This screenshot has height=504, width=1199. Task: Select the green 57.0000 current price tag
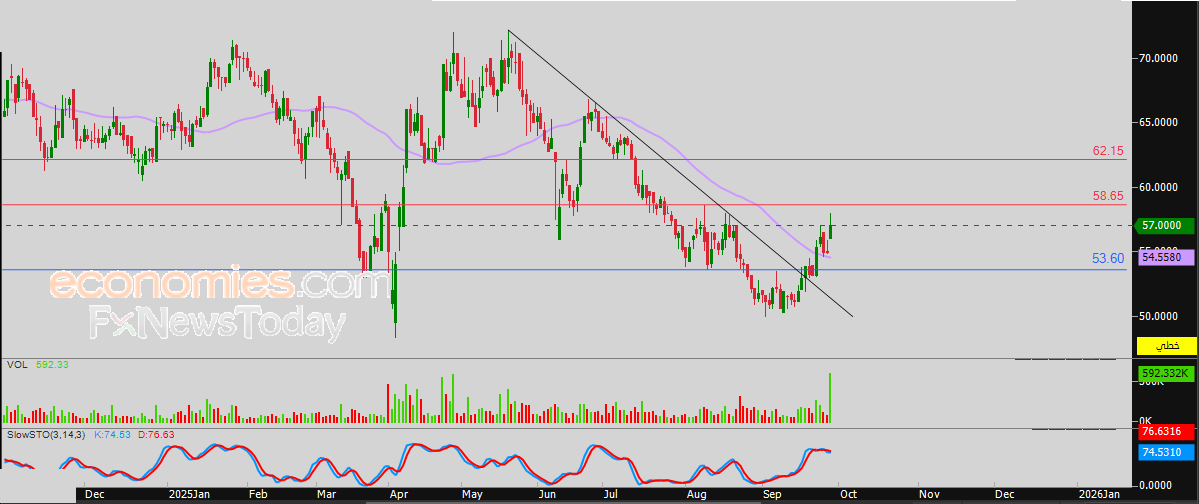point(1165,226)
